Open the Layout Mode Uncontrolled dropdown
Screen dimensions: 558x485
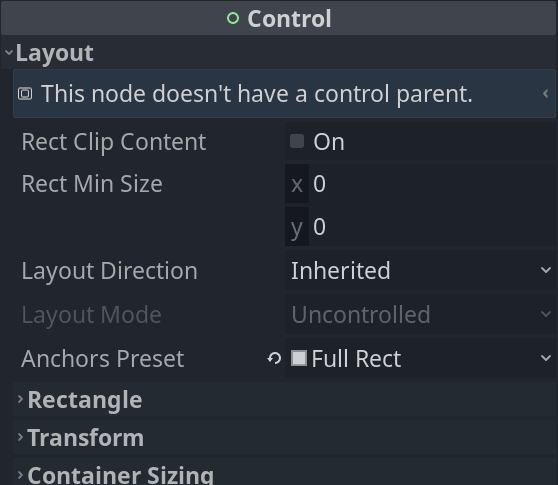tap(420, 314)
